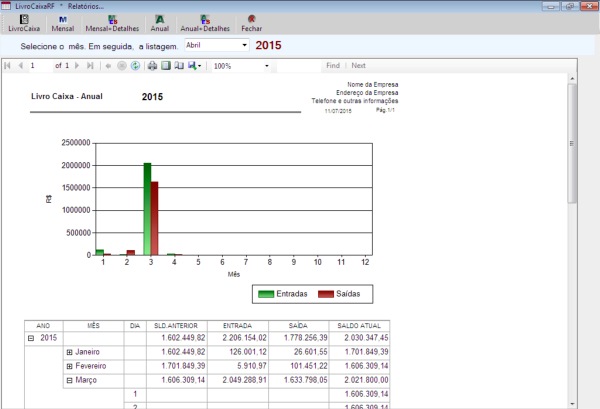Click the current page number field
Image resolution: width=600 pixels, height=409 pixels.
tap(40, 66)
